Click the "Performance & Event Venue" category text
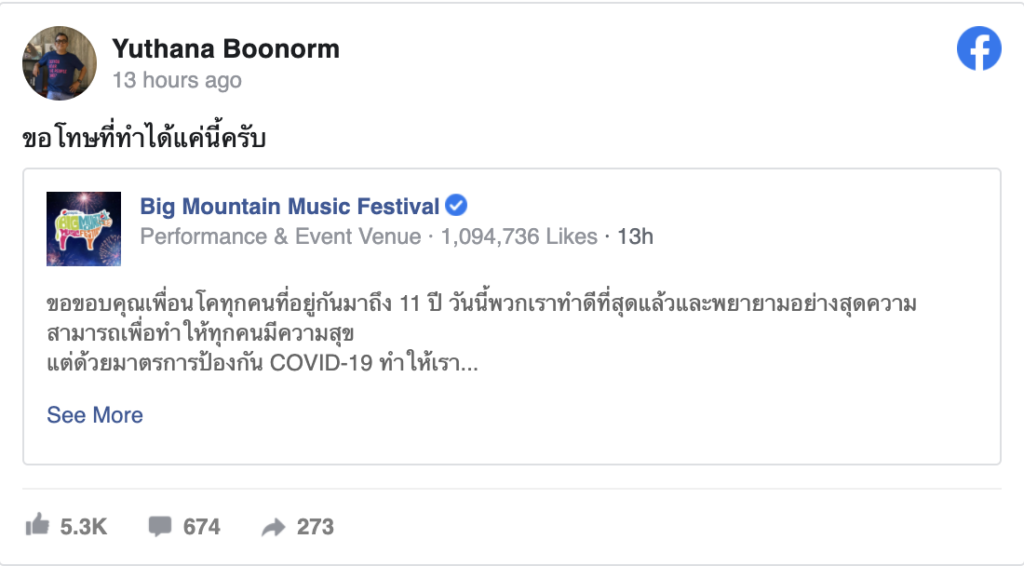 [x=281, y=237]
